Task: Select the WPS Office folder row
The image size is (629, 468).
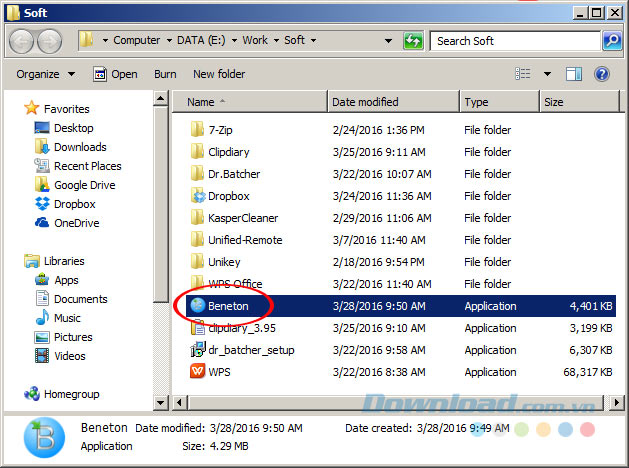Action: [400, 284]
